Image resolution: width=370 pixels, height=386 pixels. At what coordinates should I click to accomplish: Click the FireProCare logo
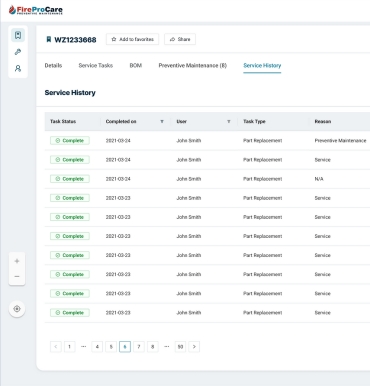(x=36, y=10)
